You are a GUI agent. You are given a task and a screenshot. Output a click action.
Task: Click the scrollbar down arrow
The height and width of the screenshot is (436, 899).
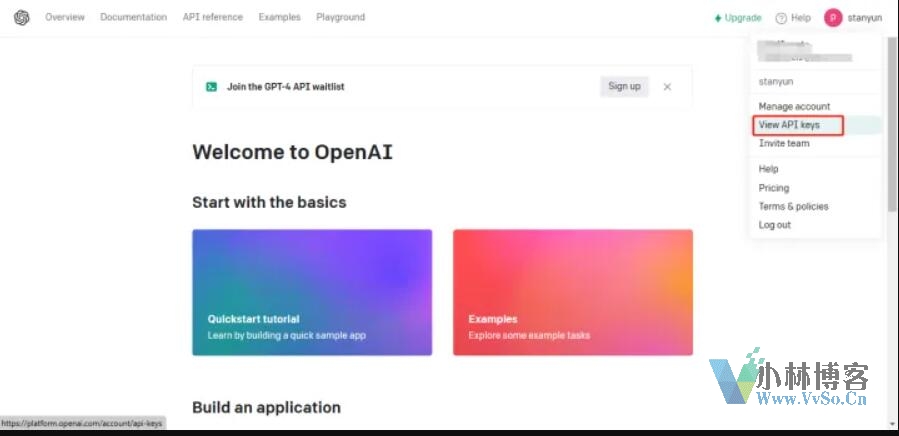(x=893, y=425)
